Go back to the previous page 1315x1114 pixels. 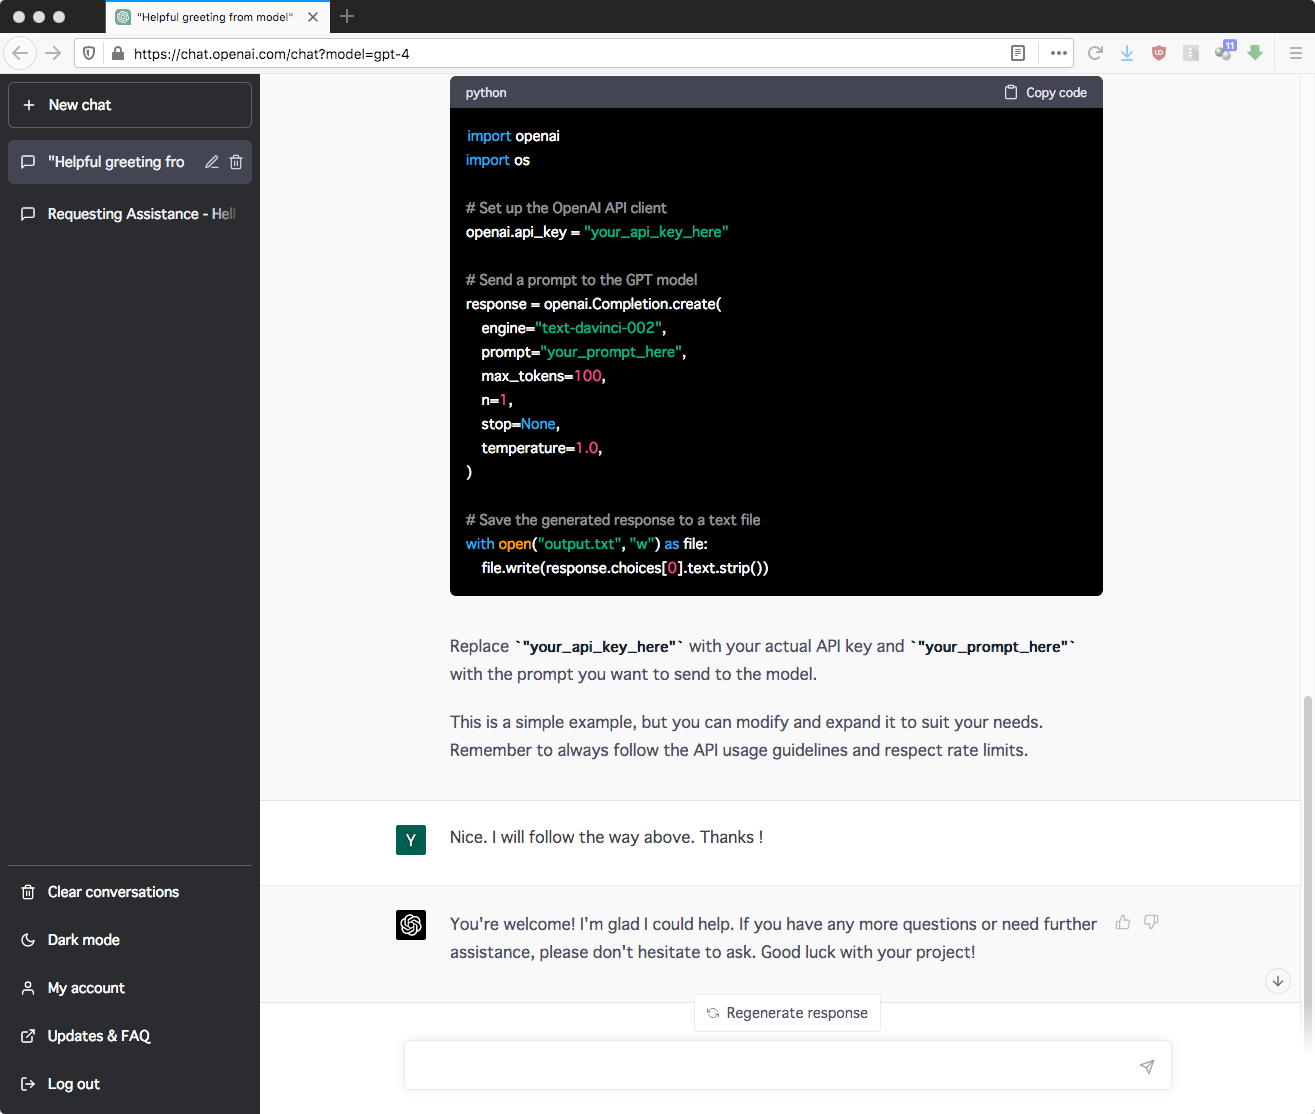(x=20, y=53)
